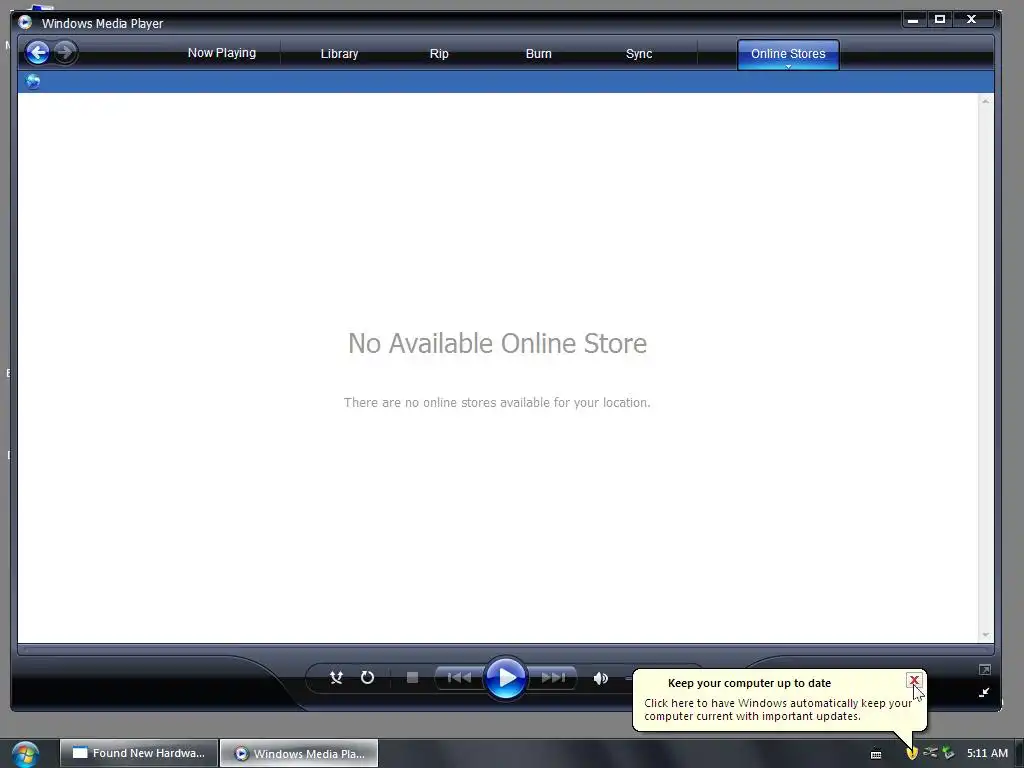Image resolution: width=1024 pixels, height=768 pixels.
Task: Turn on shuffle playback
Action: click(336, 678)
